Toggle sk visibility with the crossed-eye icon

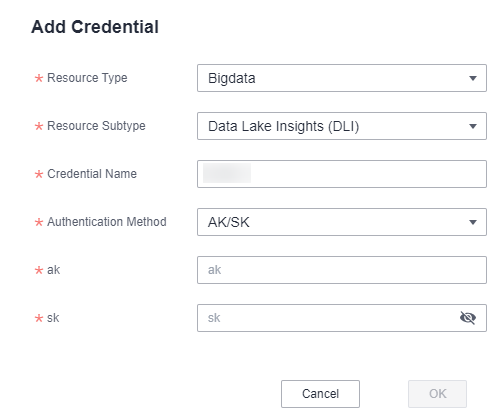tap(468, 318)
